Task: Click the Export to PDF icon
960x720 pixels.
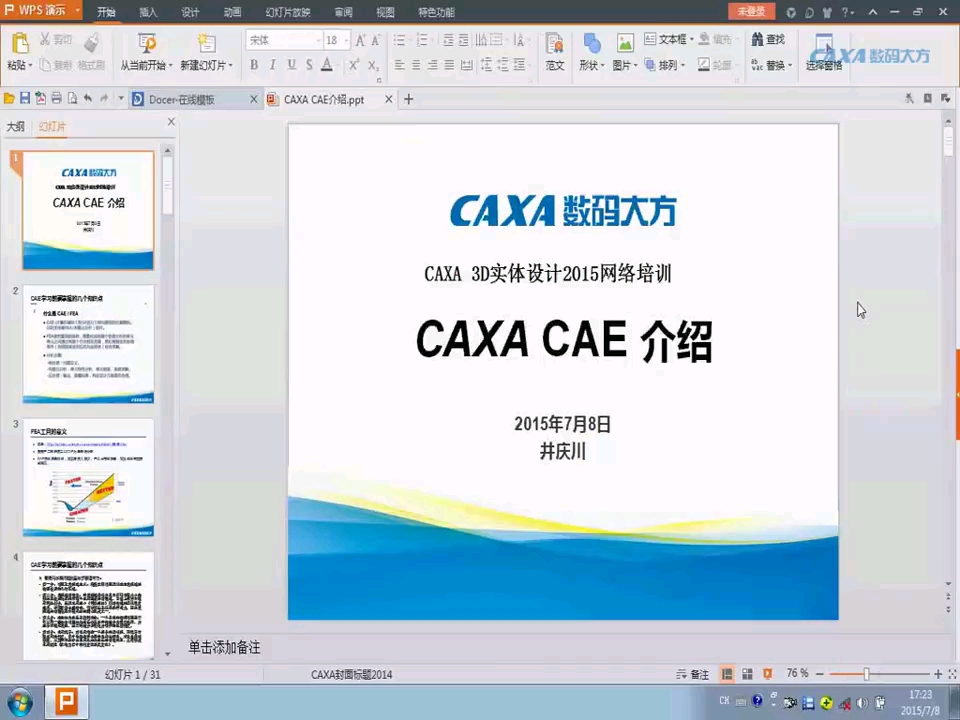Action: click(x=40, y=99)
